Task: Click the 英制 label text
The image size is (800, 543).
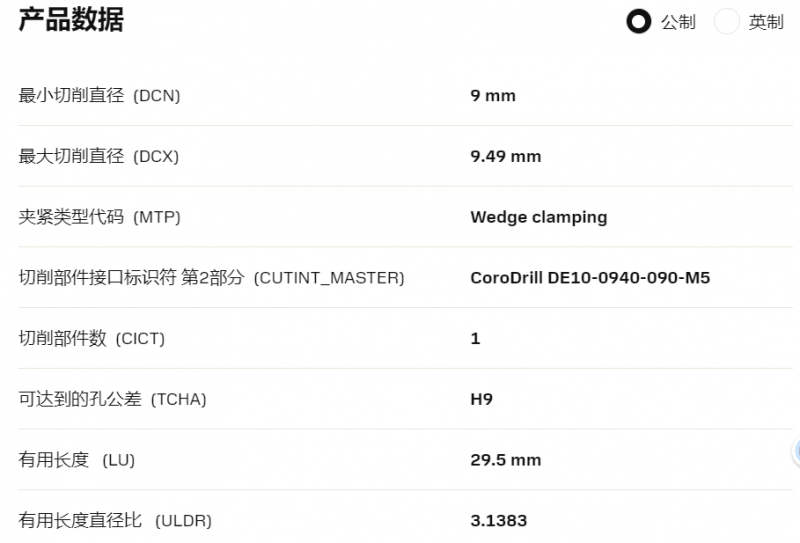Action: 766,22
